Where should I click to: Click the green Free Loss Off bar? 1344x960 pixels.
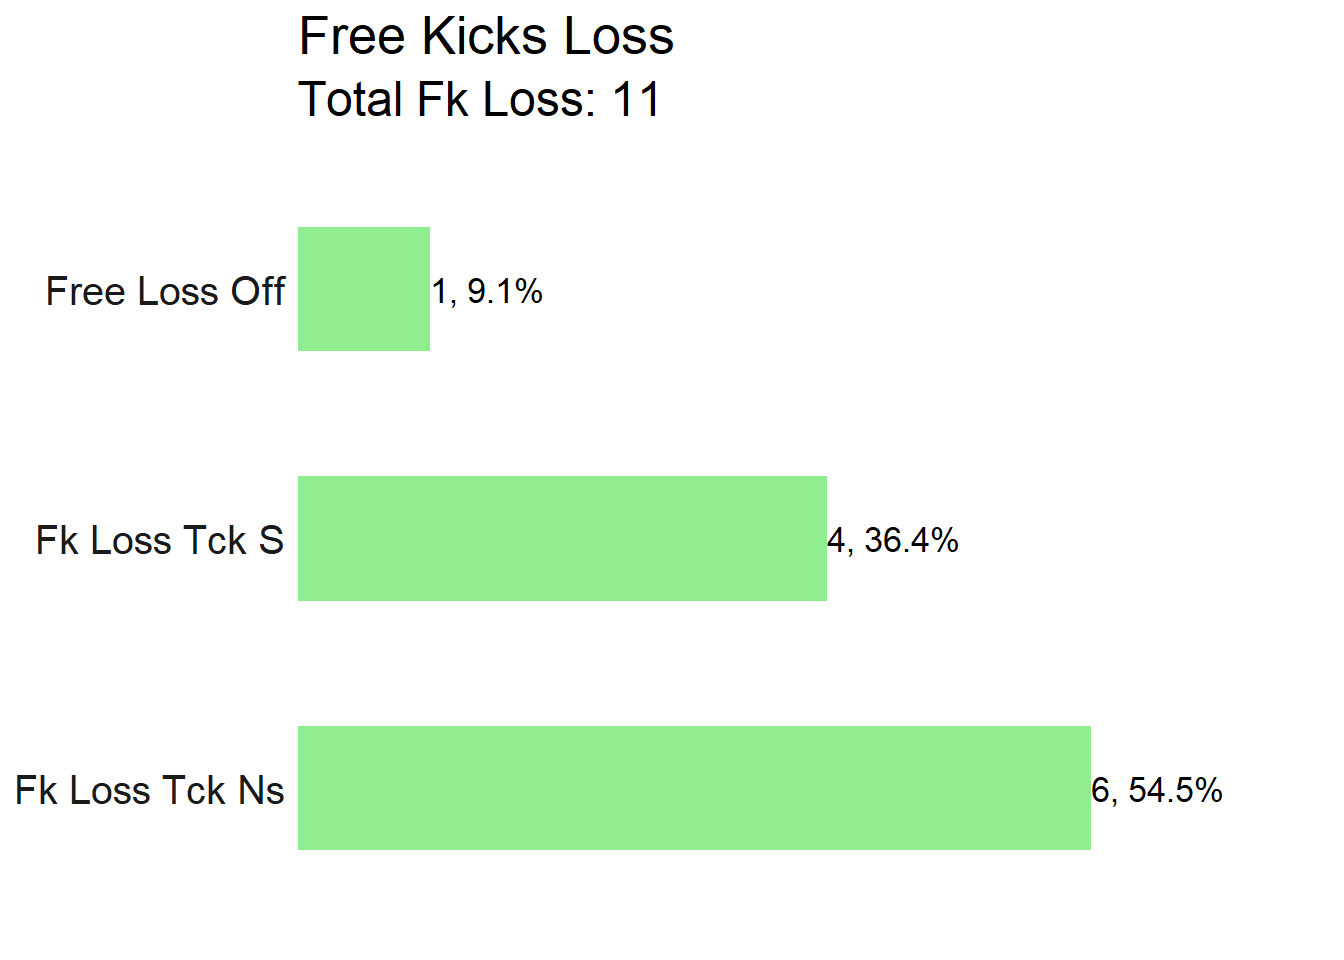pyautogui.click(x=364, y=289)
